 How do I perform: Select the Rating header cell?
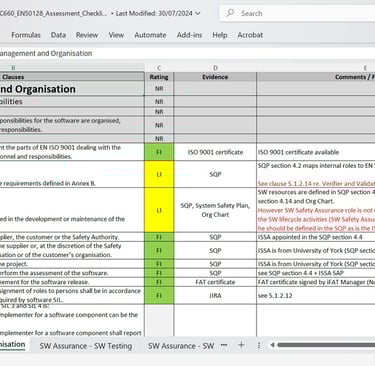(159, 77)
